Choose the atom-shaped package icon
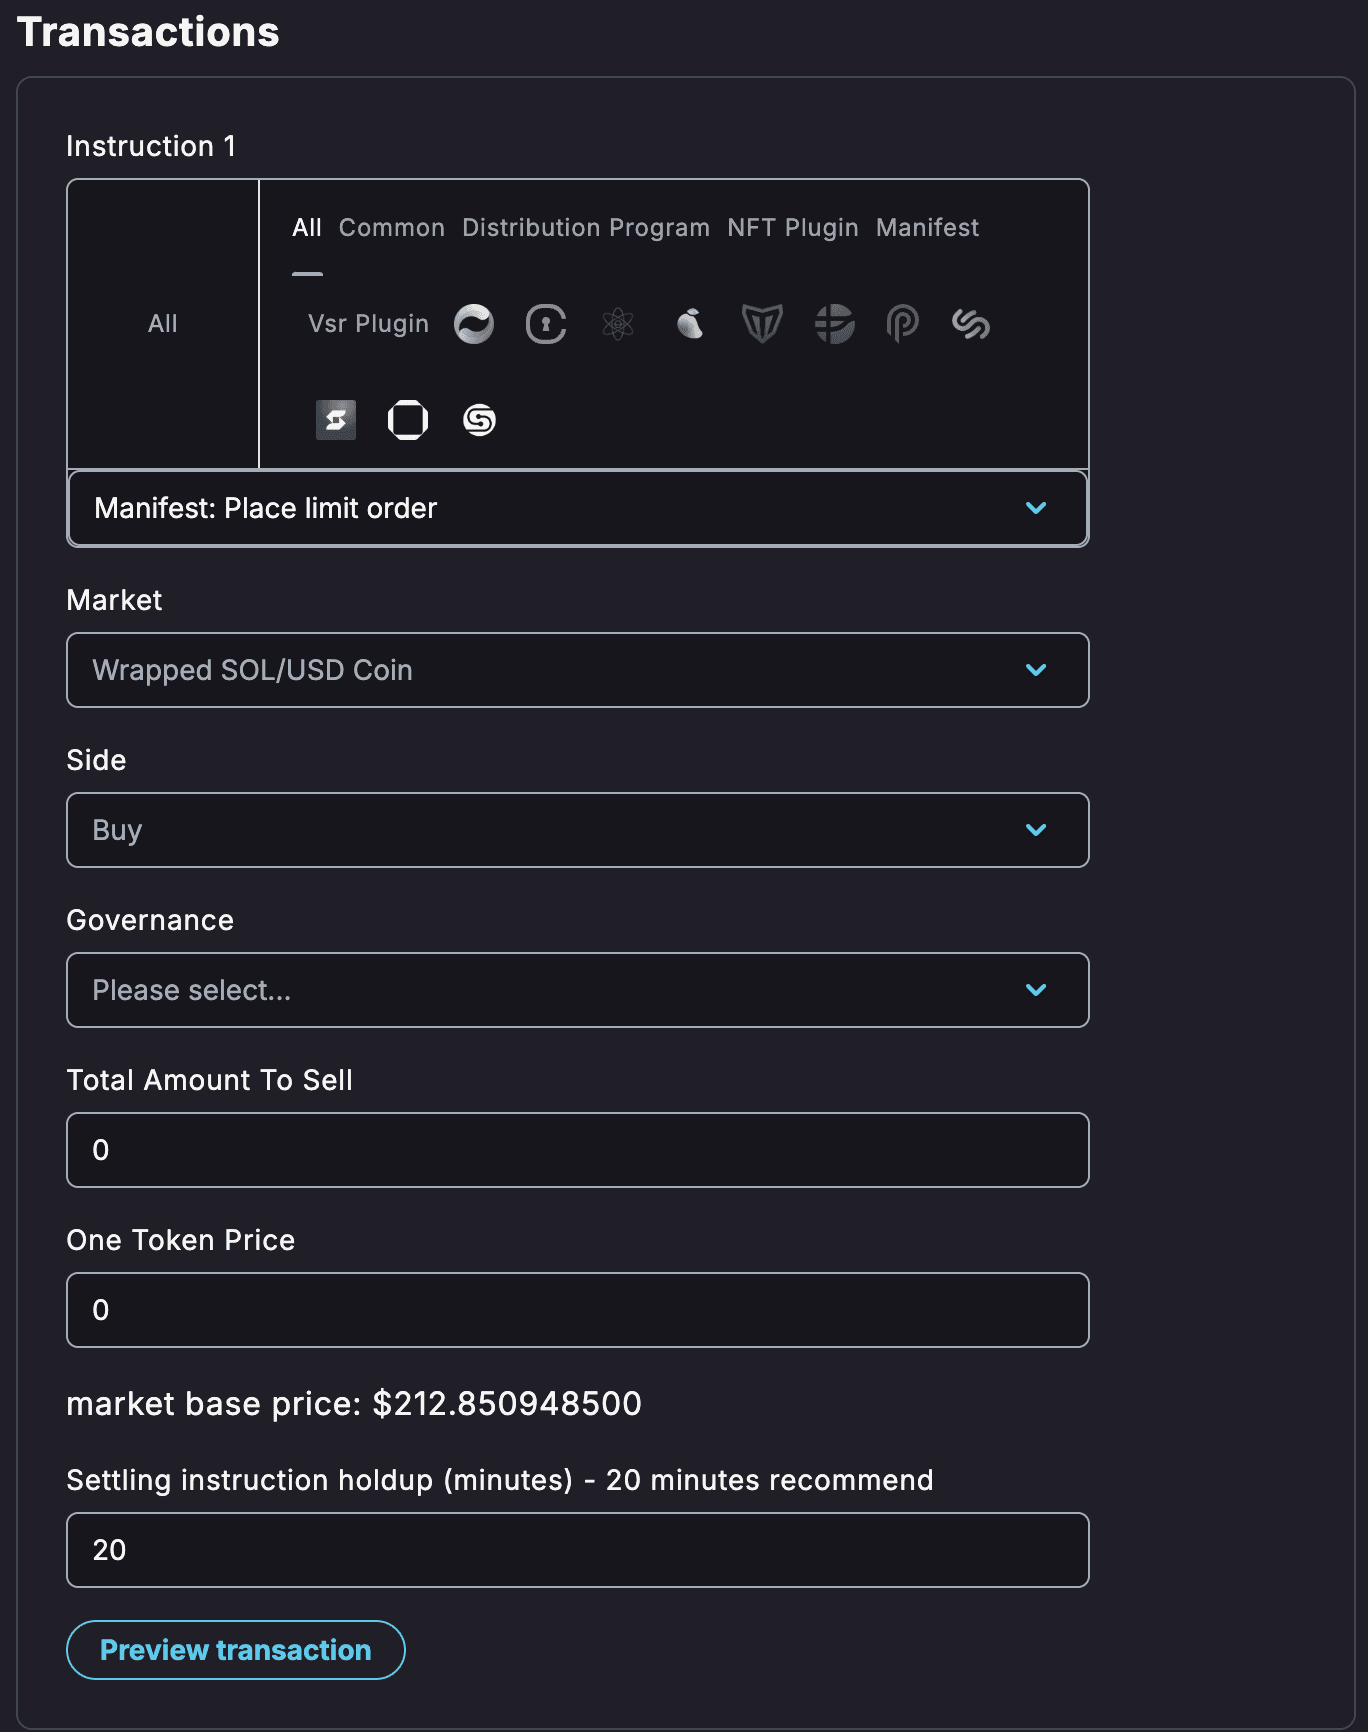The image size is (1368, 1732). (618, 324)
